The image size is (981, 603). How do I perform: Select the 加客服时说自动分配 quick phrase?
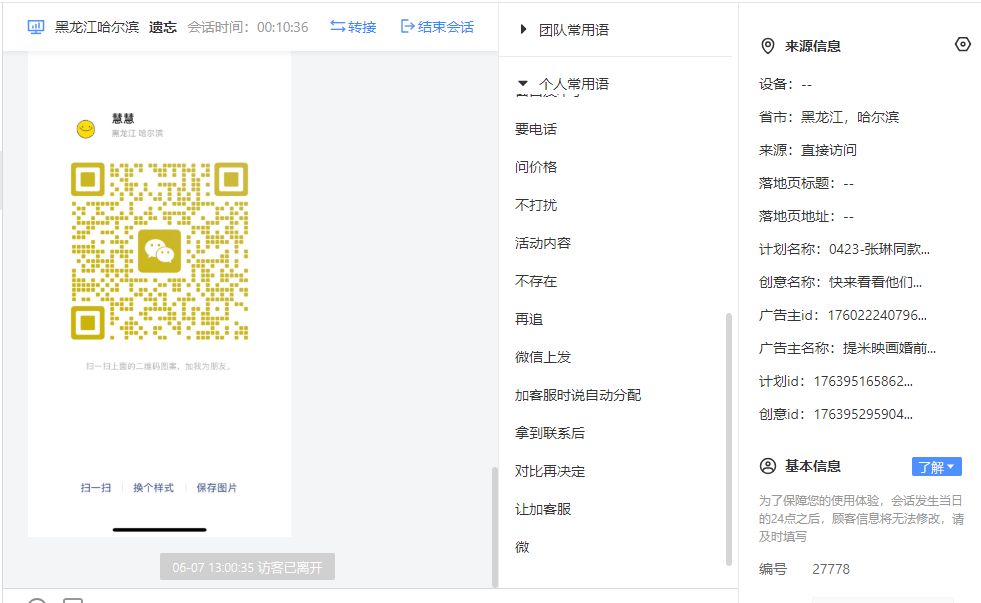pyautogui.click(x=577, y=395)
